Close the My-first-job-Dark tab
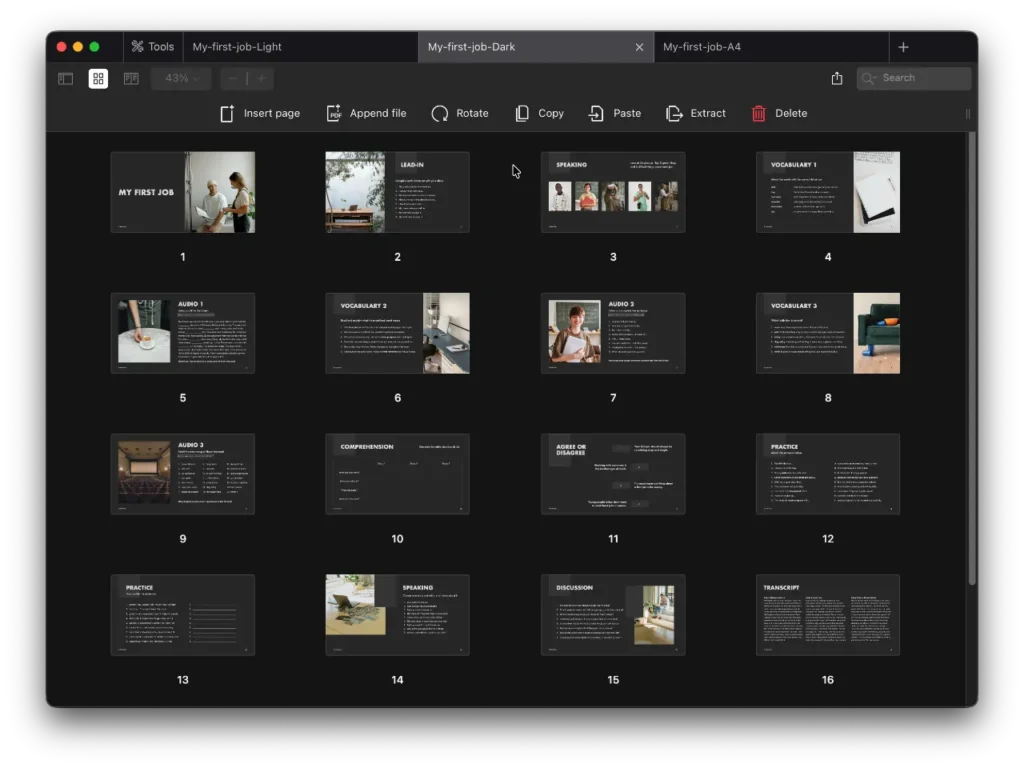The image size is (1024, 768). (x=639, y=47)
